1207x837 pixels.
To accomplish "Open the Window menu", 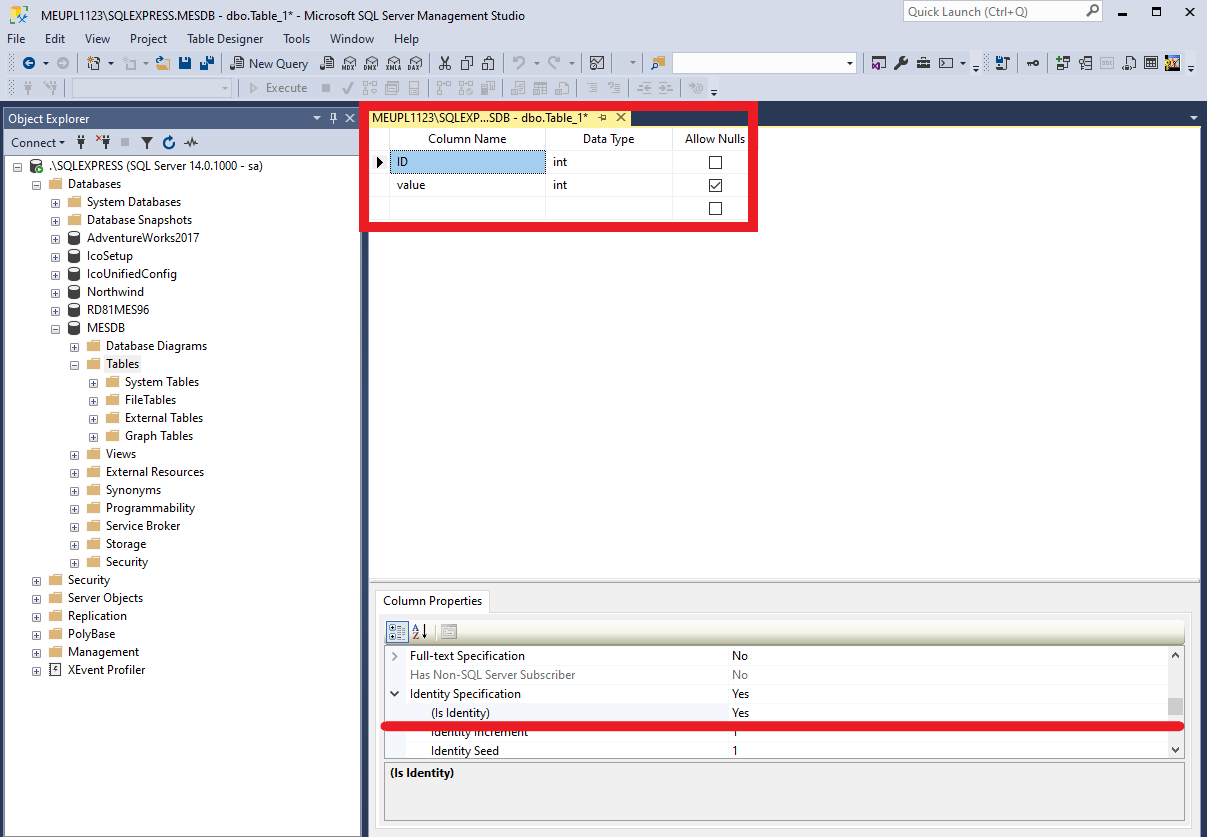I will (x=352, y=39).
